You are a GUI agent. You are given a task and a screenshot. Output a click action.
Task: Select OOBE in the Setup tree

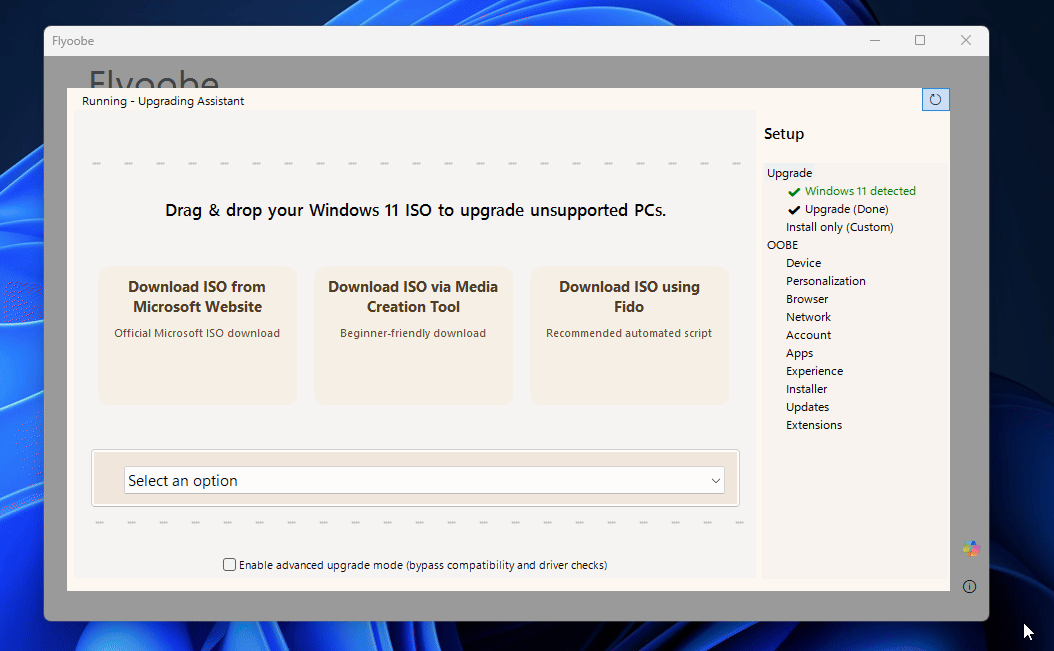(782, 245)
